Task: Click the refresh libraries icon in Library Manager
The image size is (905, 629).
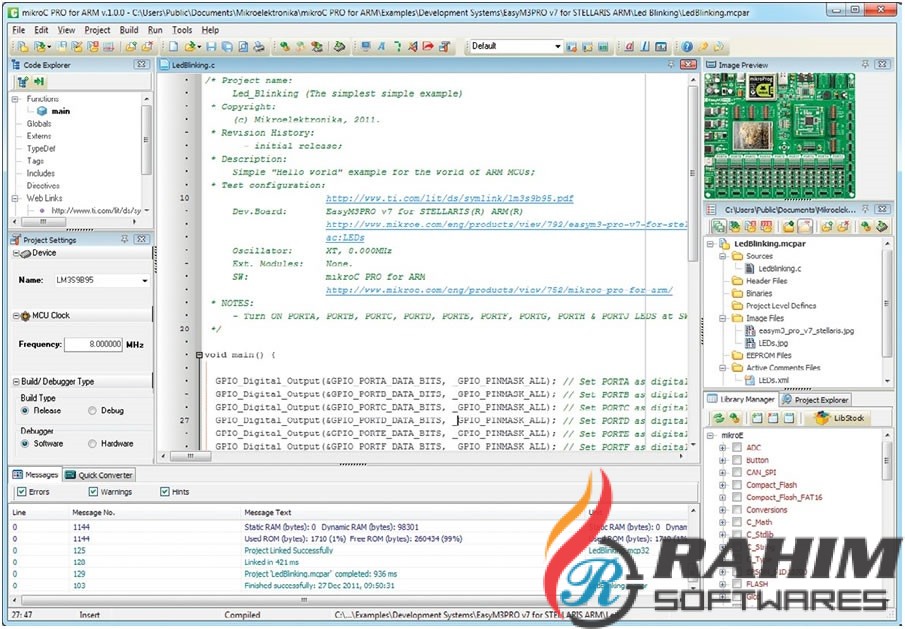Action: (718, 417)
